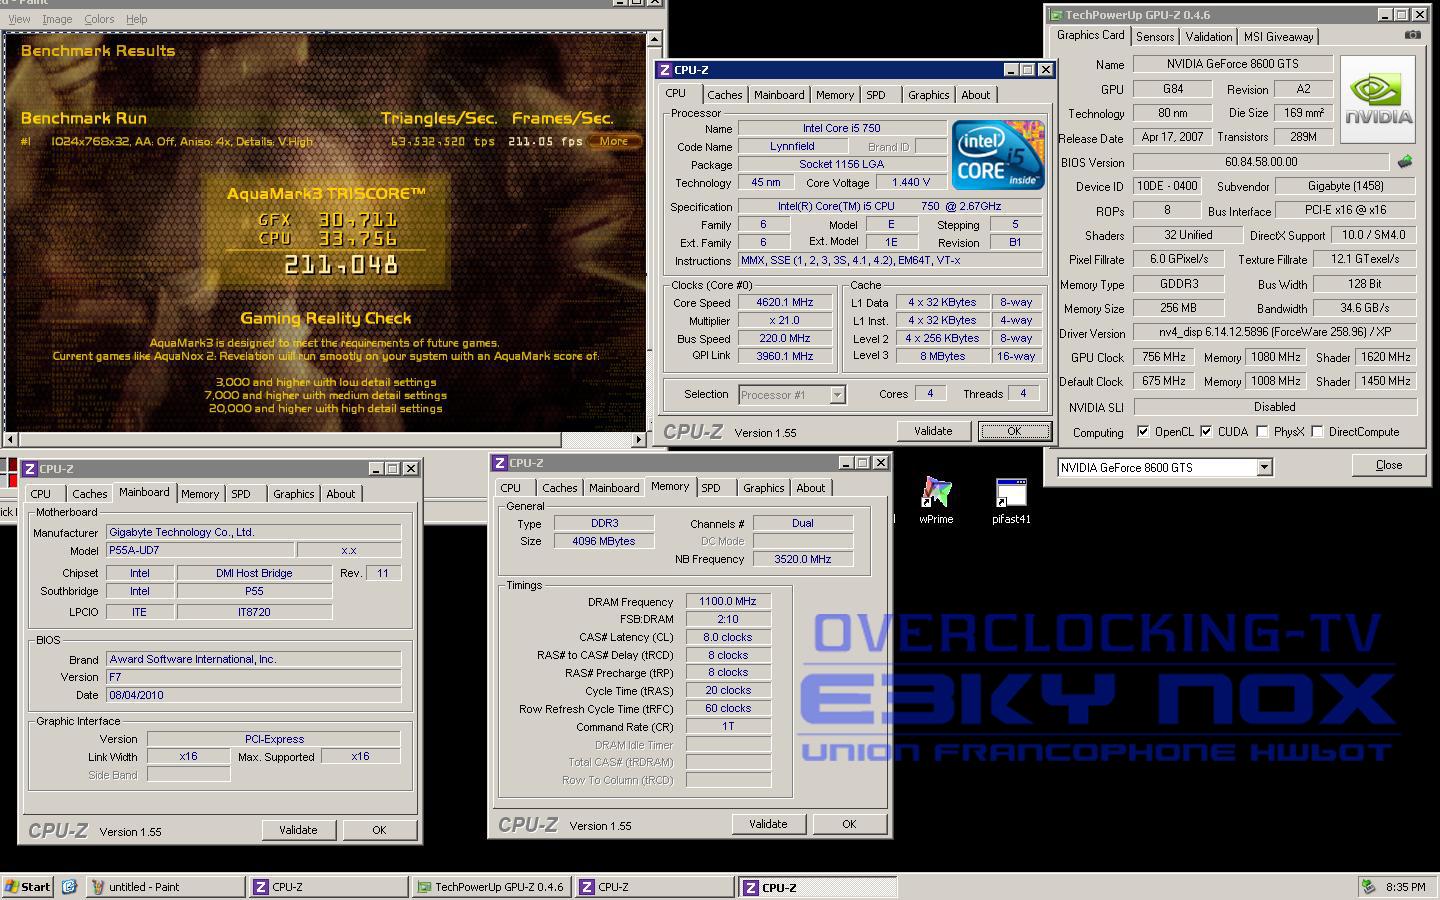Viewport: 1440px width, 900px height.
Task: Click Paint's vertical scrollbar up arrow
Action: pyautogui.click(x=654, y=40)
